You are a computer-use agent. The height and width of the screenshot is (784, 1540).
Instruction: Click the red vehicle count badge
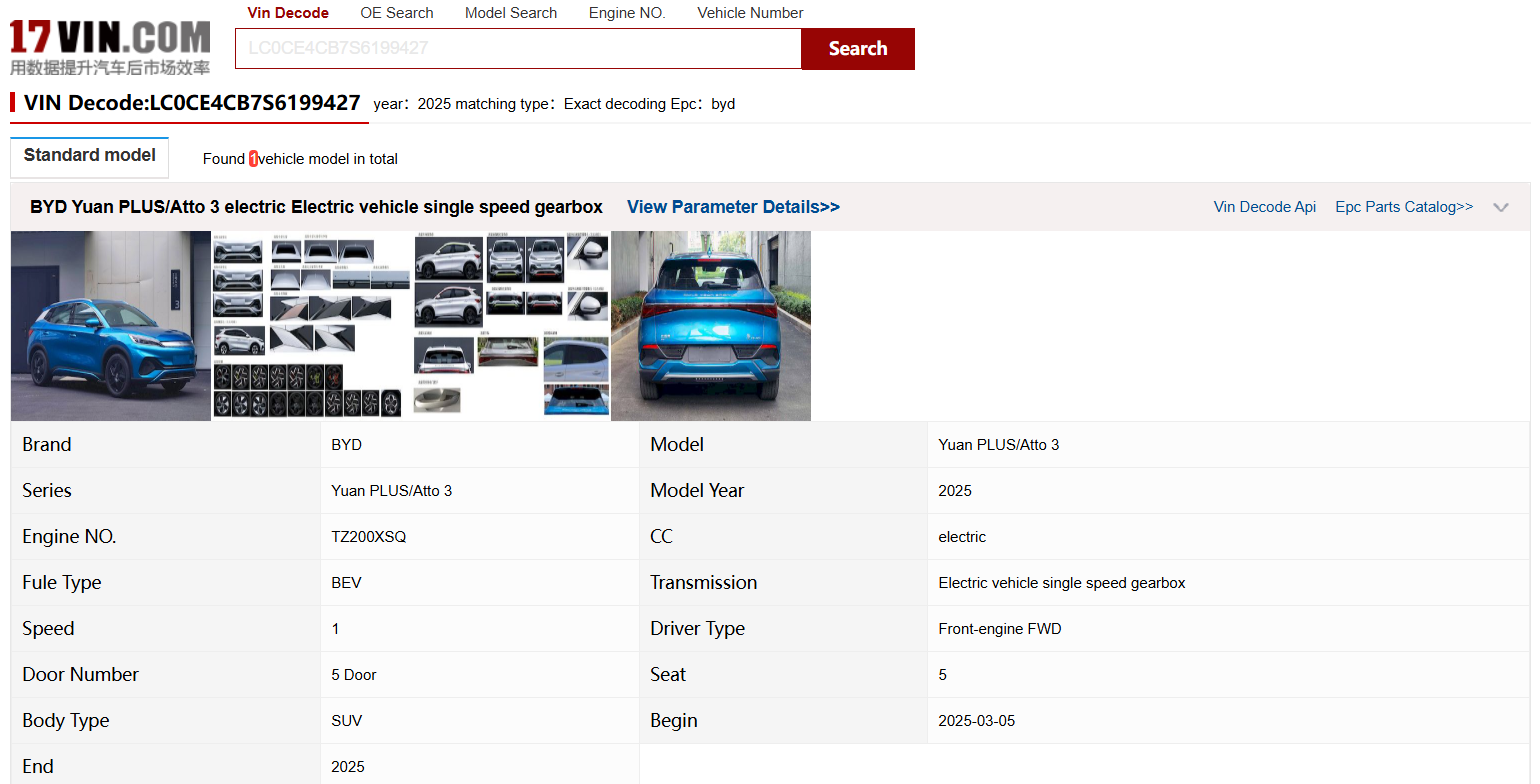click(x=254, y=159)
